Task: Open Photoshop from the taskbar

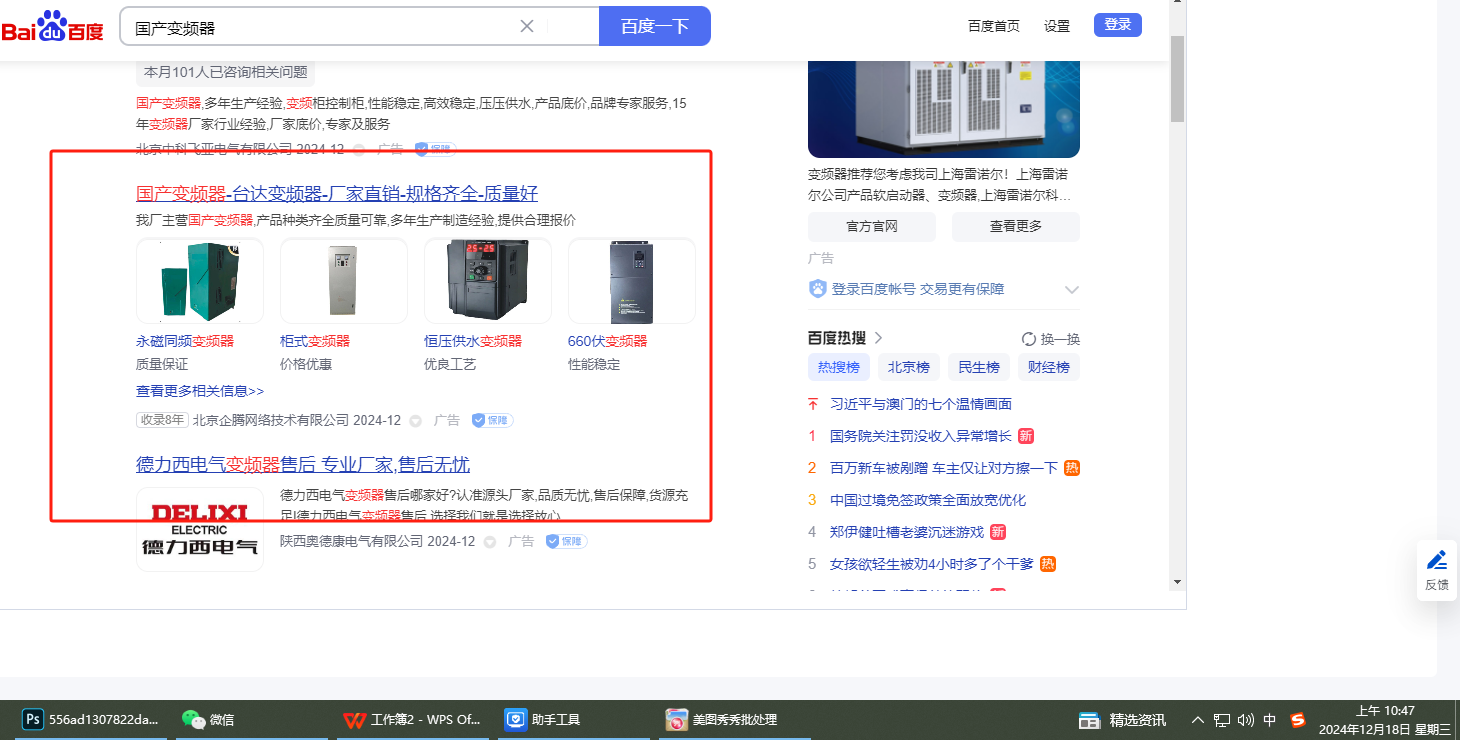Action: [x=92, y=719]
